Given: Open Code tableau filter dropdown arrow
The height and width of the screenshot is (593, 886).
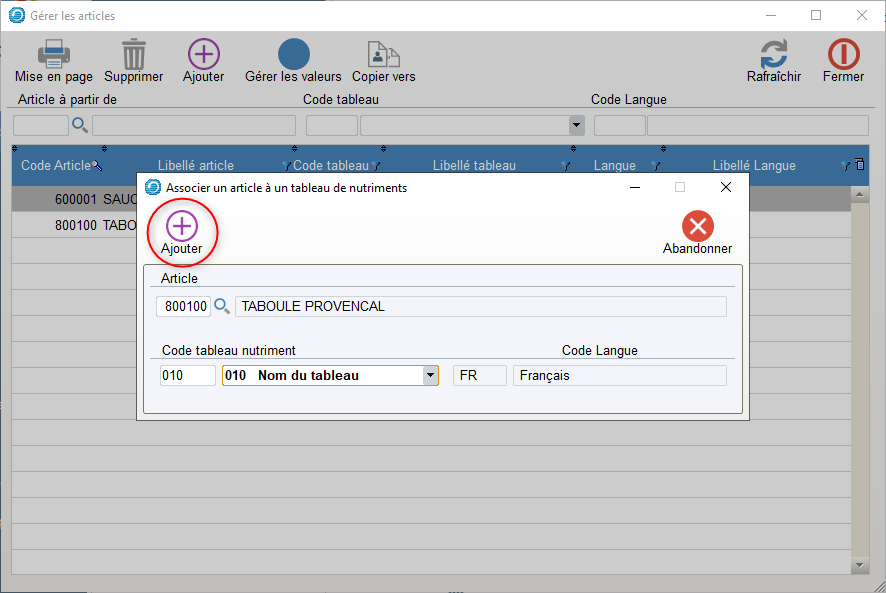Looking at the screenshot, I should coord(576,126).
